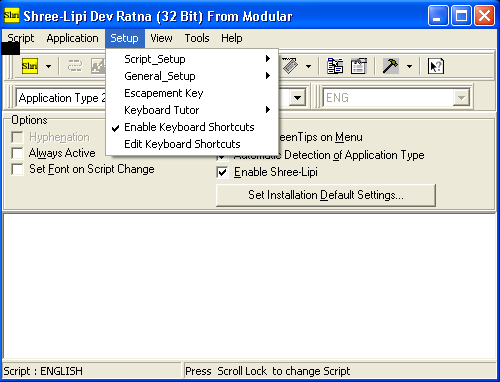Viewport: 500px width, 382px height.
Task: Open the dropdown arrow beside the hammer icon
Action: [409, 66]
